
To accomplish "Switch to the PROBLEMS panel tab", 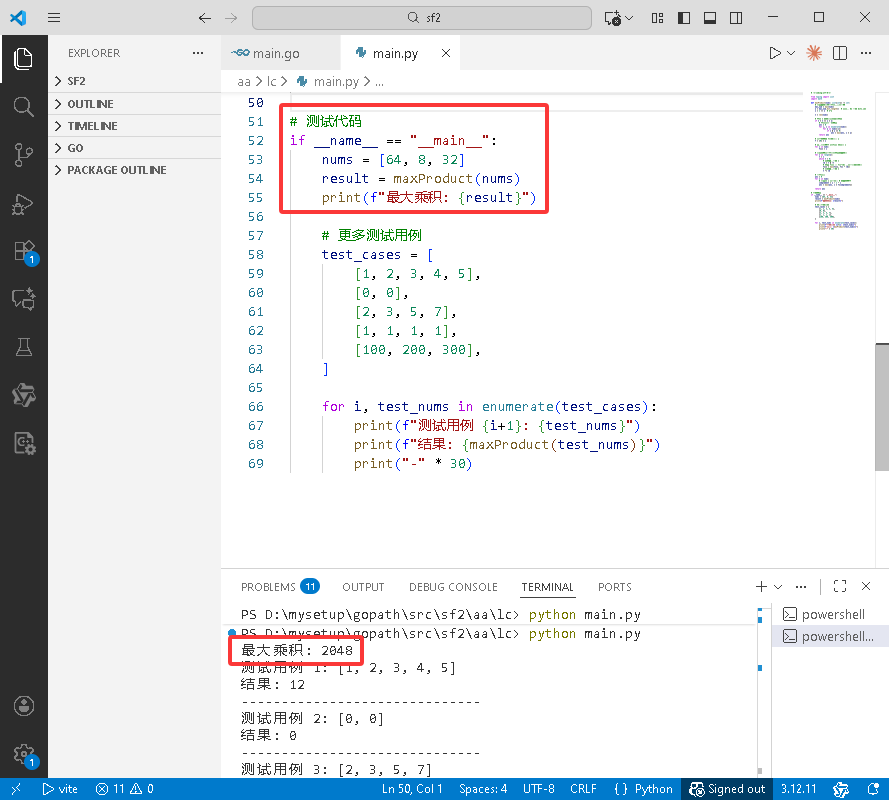I will click(280, 587).
